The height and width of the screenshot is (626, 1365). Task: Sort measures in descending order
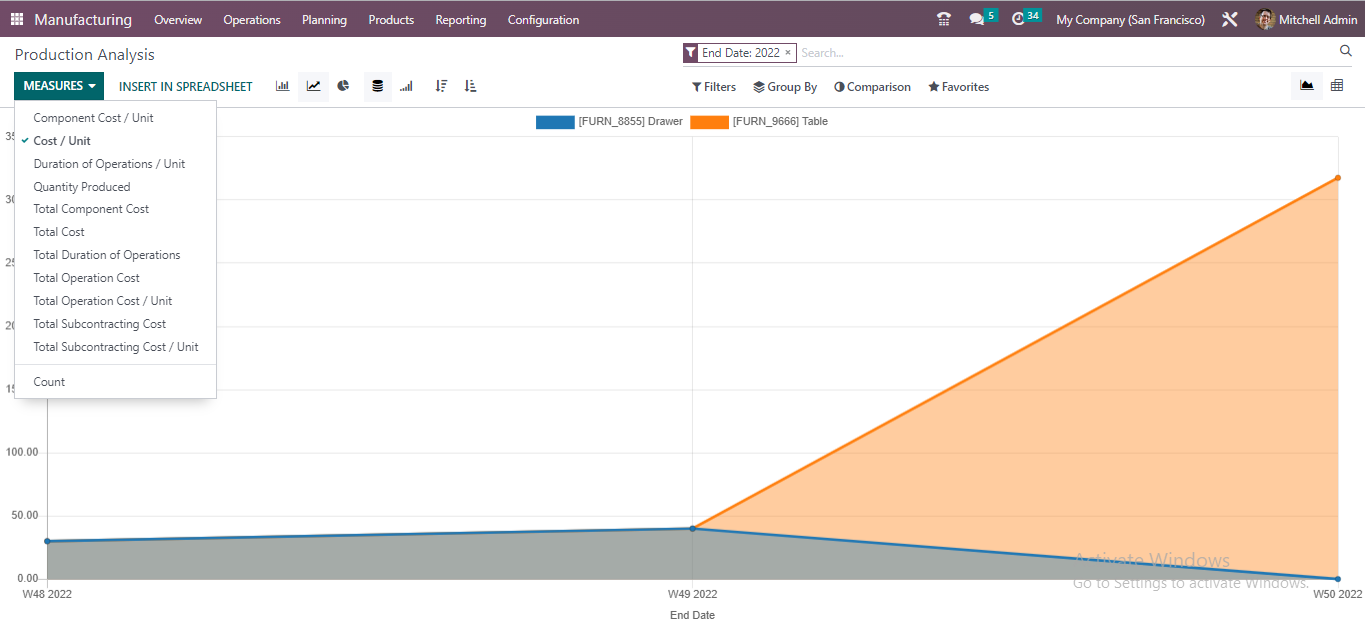pyautogui.click(x=441, y=86)
